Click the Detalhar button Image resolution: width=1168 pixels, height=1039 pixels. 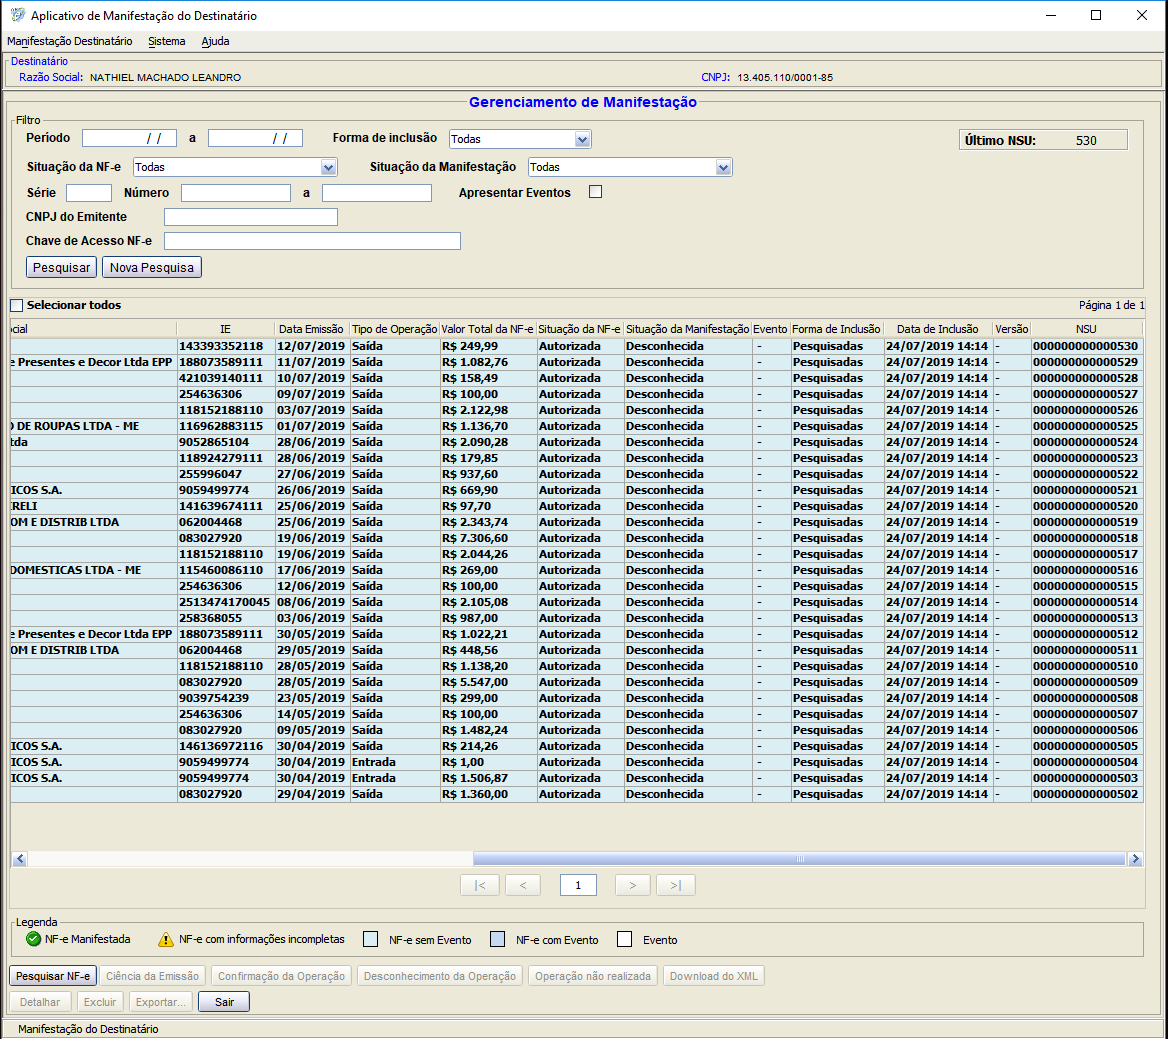tap(40, 1002)
